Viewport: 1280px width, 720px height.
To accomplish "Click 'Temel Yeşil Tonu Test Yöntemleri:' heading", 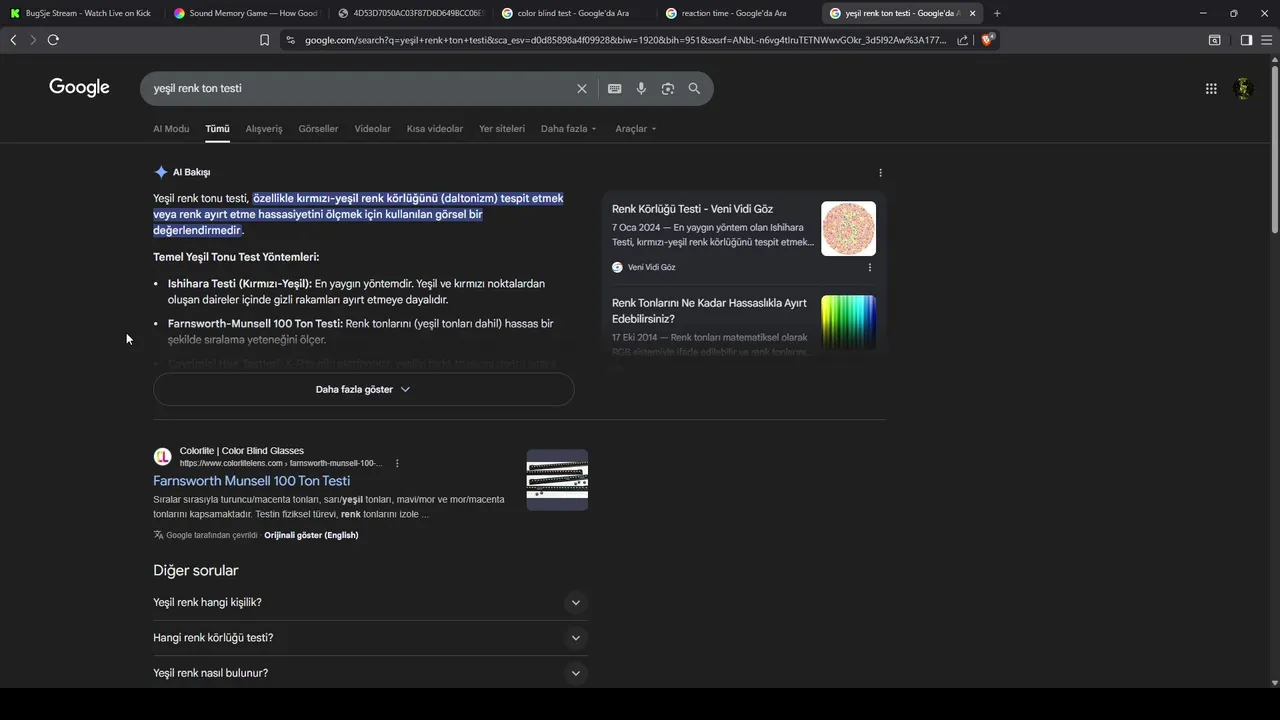I will pyautogui.click(x=236, y=257).
